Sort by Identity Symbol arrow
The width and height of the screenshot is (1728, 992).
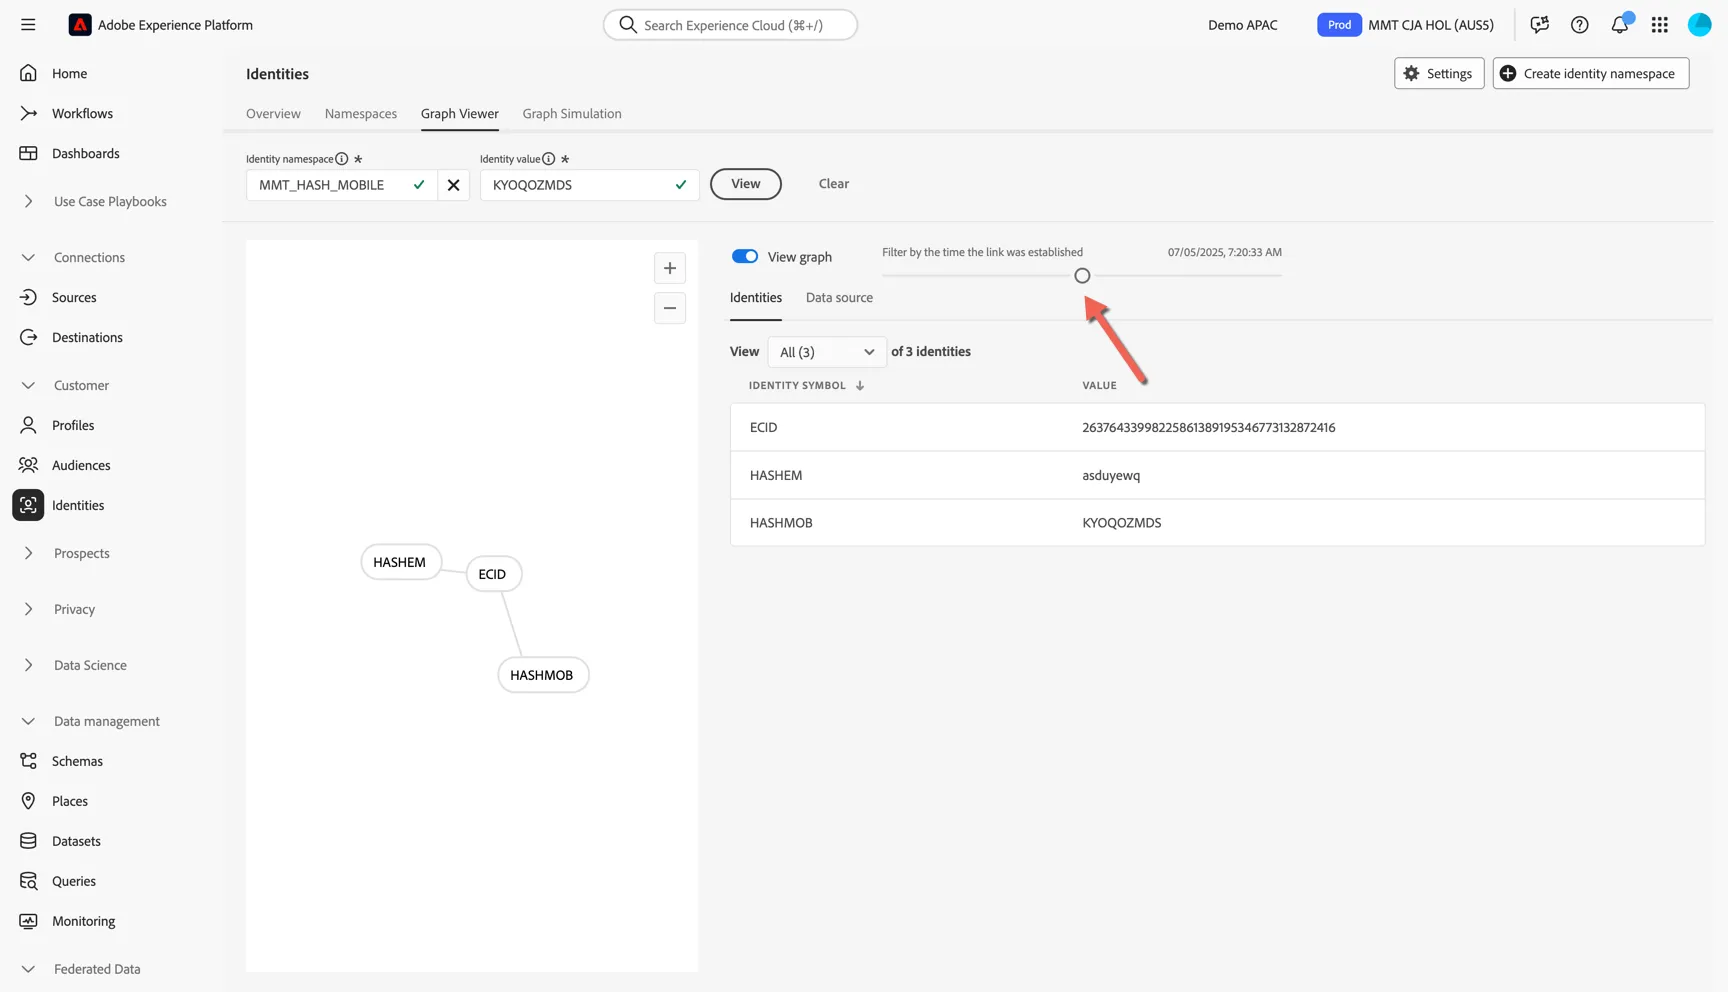click(860, 385)
